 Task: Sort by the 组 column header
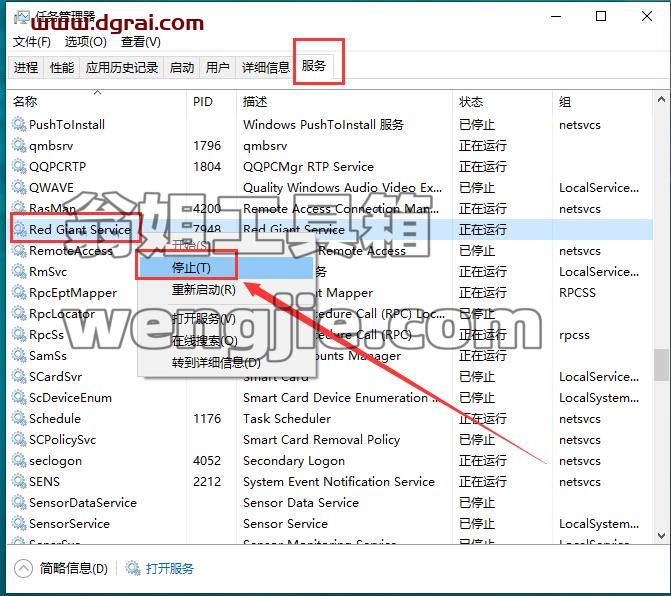[x=603, y=102]
